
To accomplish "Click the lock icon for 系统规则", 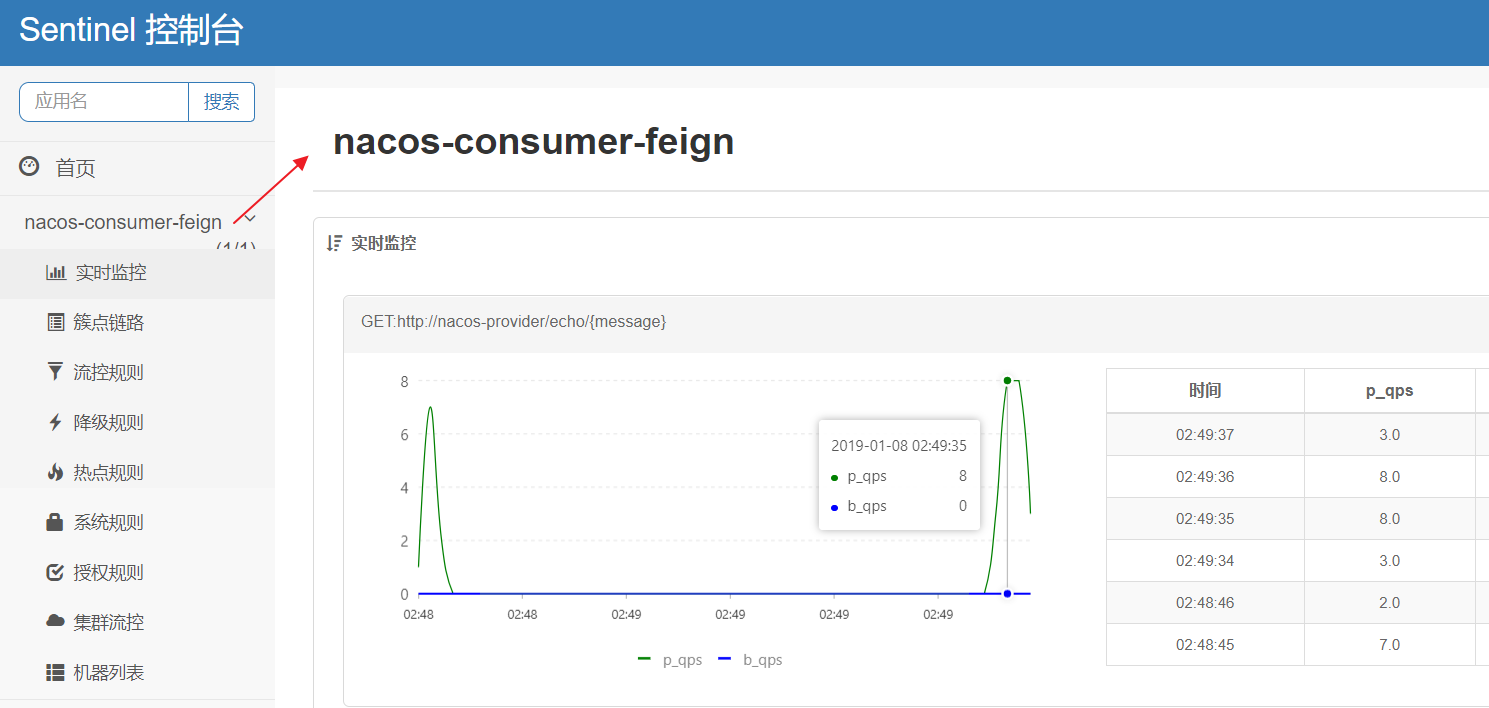I will click(x=55, y=522).
